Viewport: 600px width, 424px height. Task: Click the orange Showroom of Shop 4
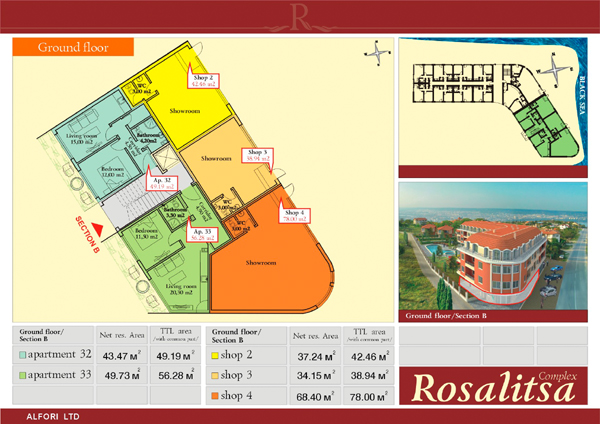(261, 263)
